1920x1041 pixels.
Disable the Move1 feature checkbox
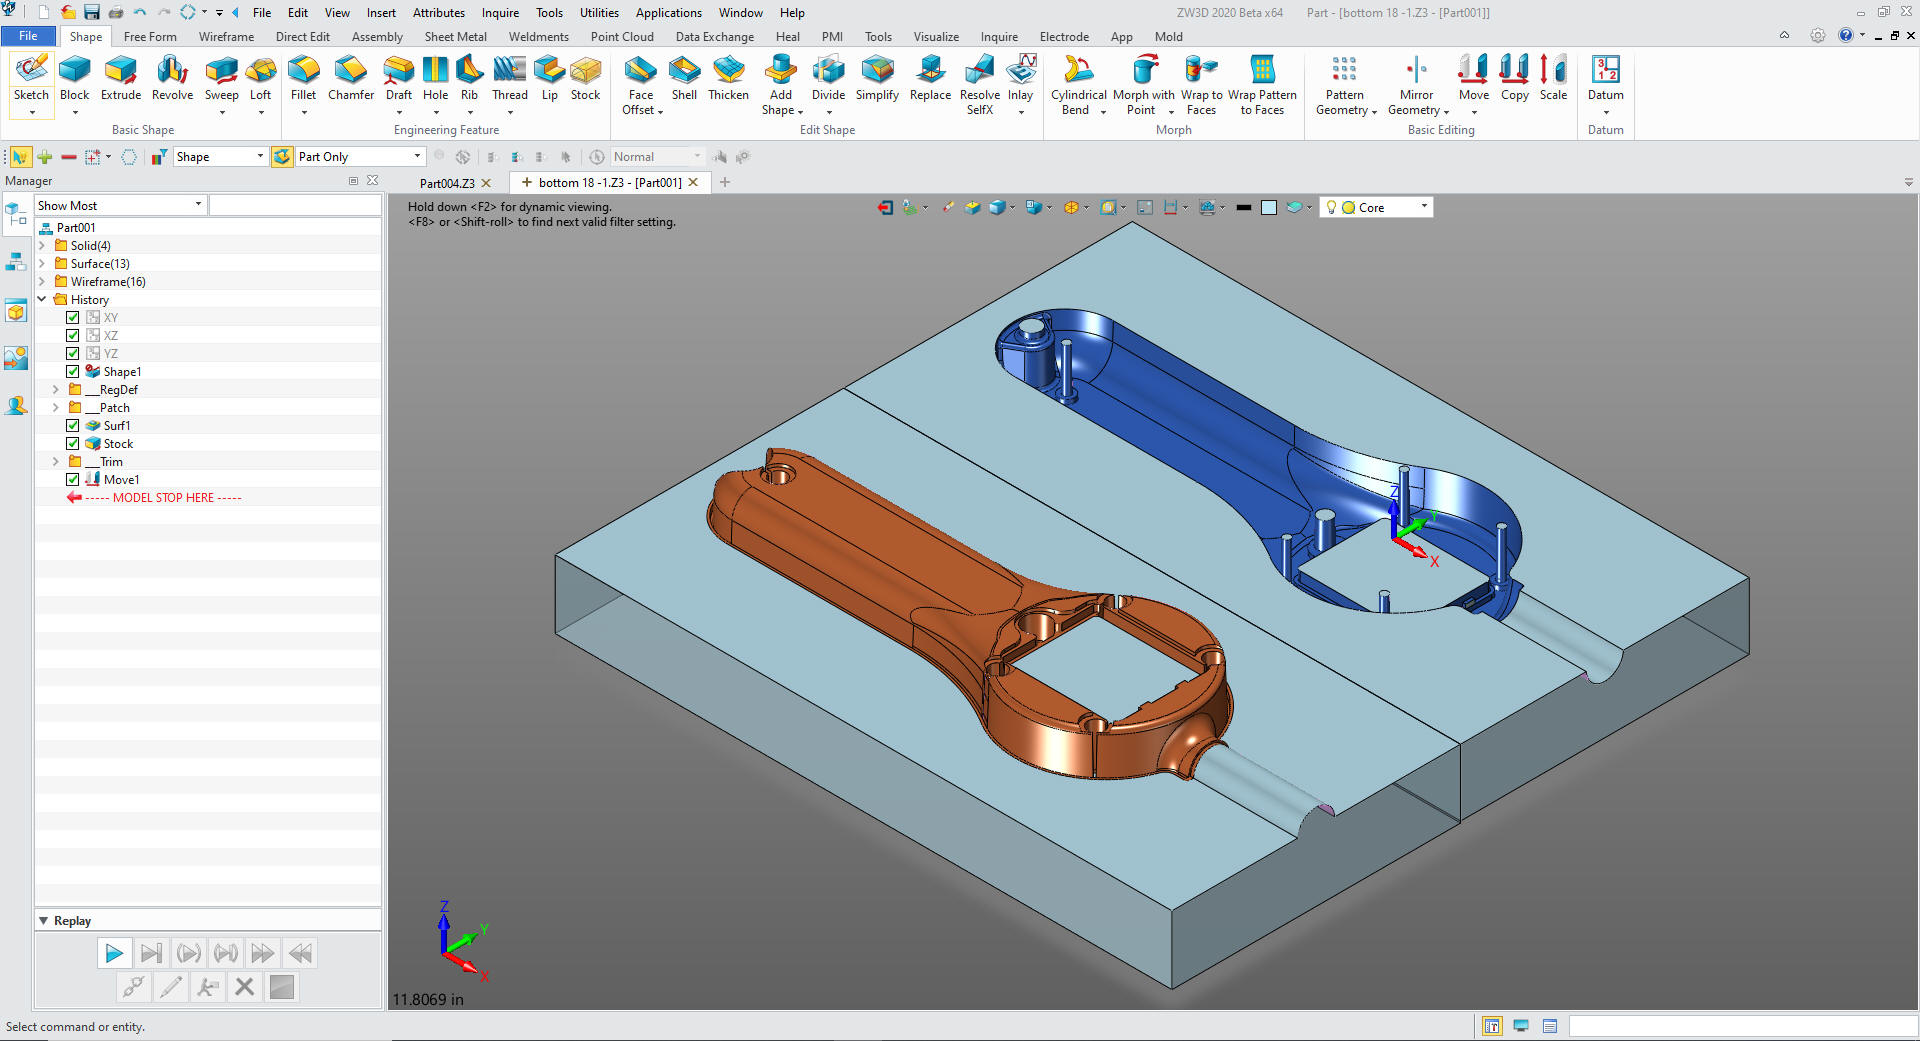pyautogui.click(x=73, y=480)
